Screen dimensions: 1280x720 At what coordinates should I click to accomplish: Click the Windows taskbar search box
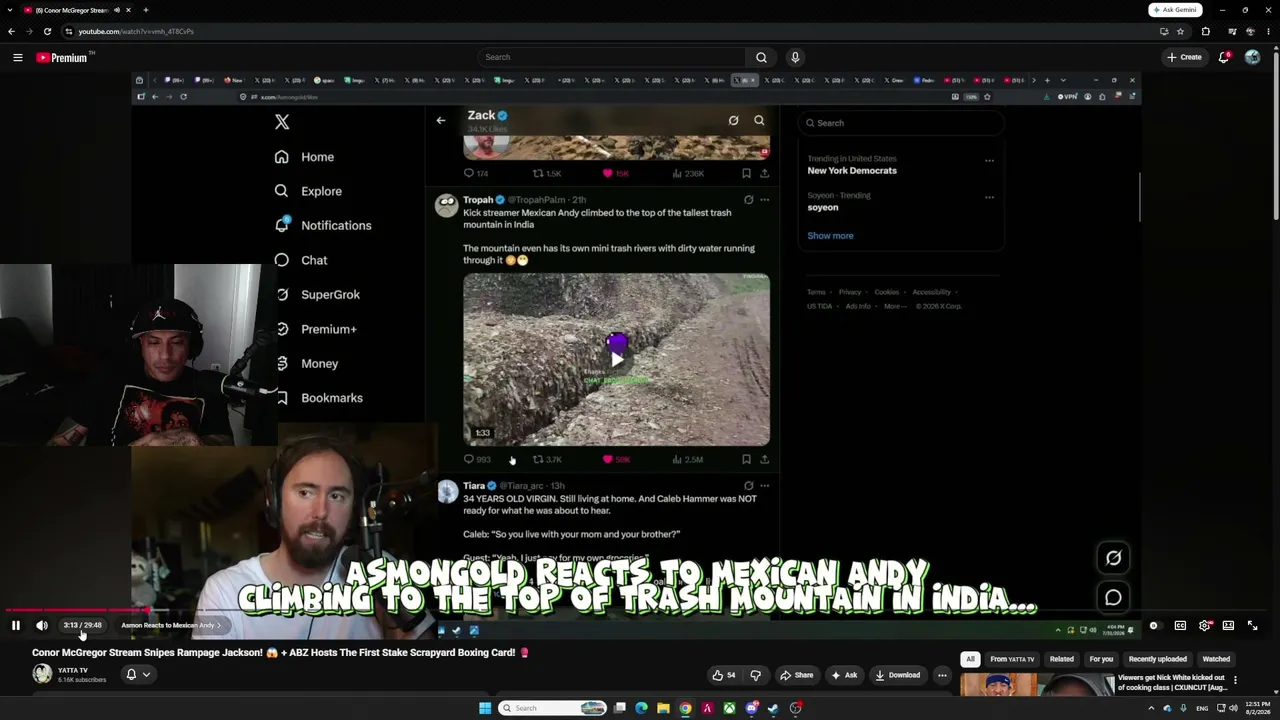(x=553, y=708)
